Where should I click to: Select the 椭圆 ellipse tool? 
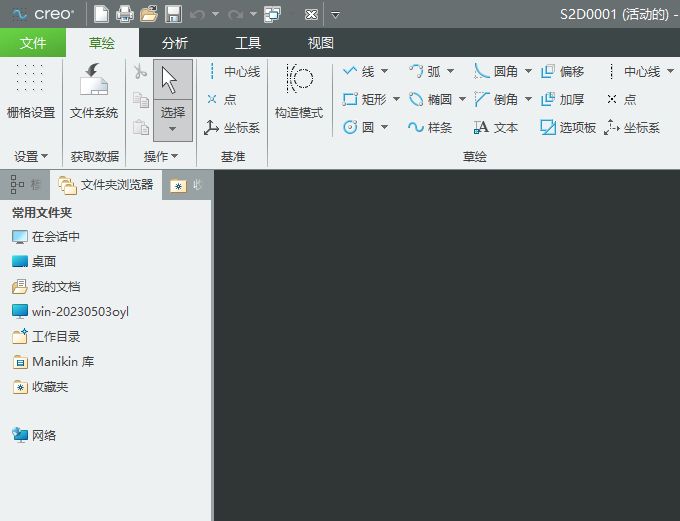(x=431, y=99)
